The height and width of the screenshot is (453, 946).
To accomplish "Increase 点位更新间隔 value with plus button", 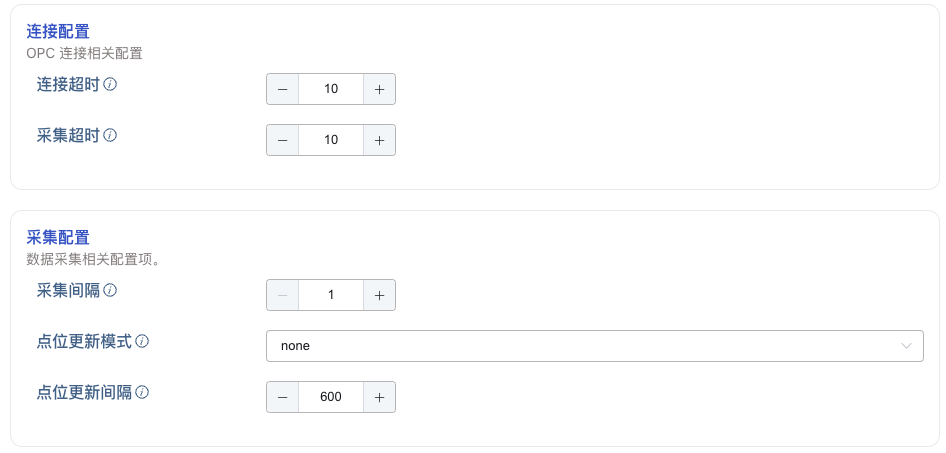I will point(379,397).
